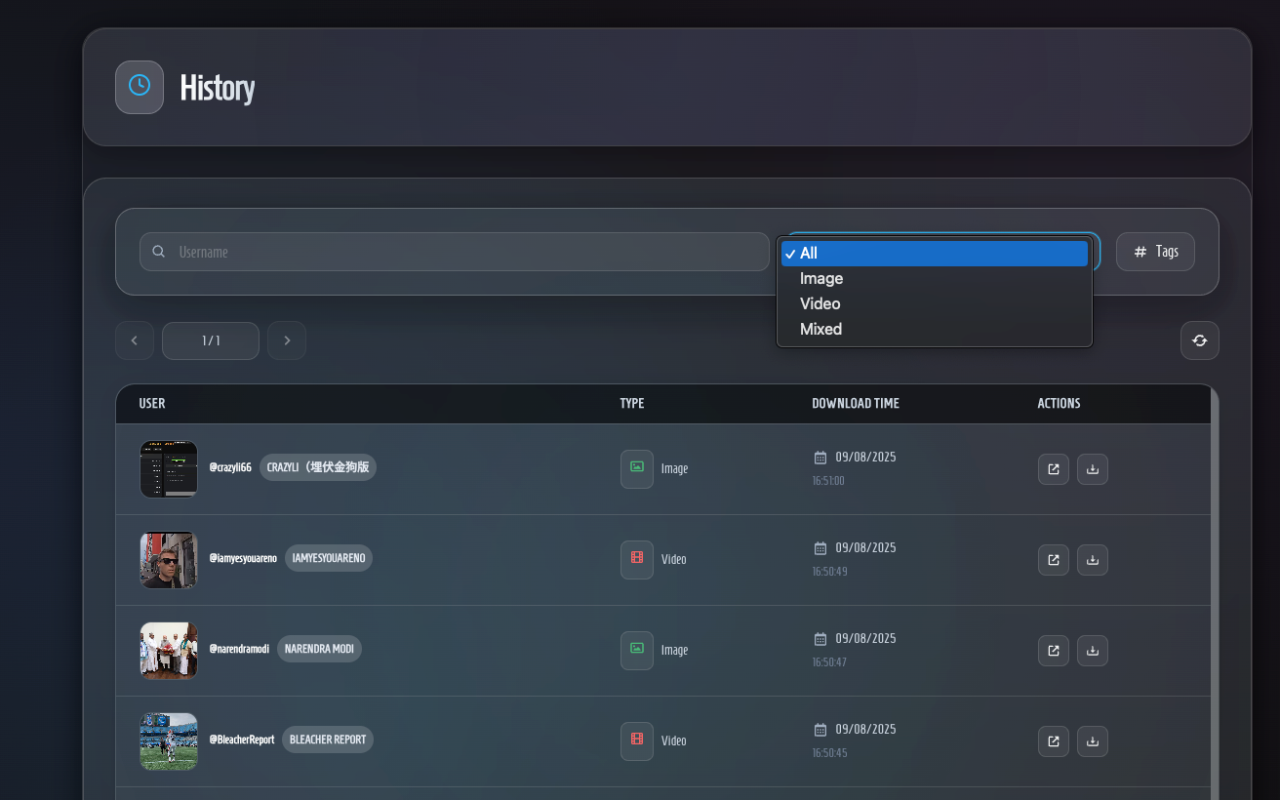Choose Video from the type dropdown
Image resolution: width=1280 pixels, height=800 pixels.
pos(934,304)
